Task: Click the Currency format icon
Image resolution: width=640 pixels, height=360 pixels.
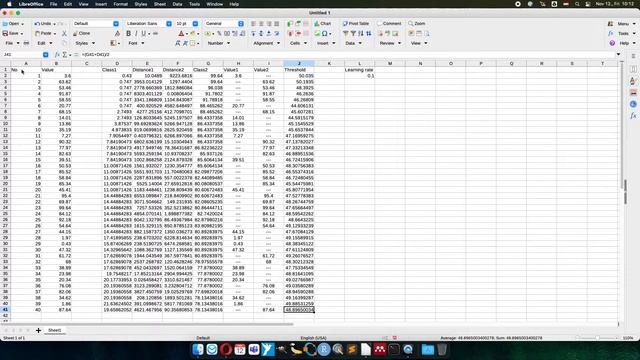Action: pyautogui.click(x=208, y=33)
